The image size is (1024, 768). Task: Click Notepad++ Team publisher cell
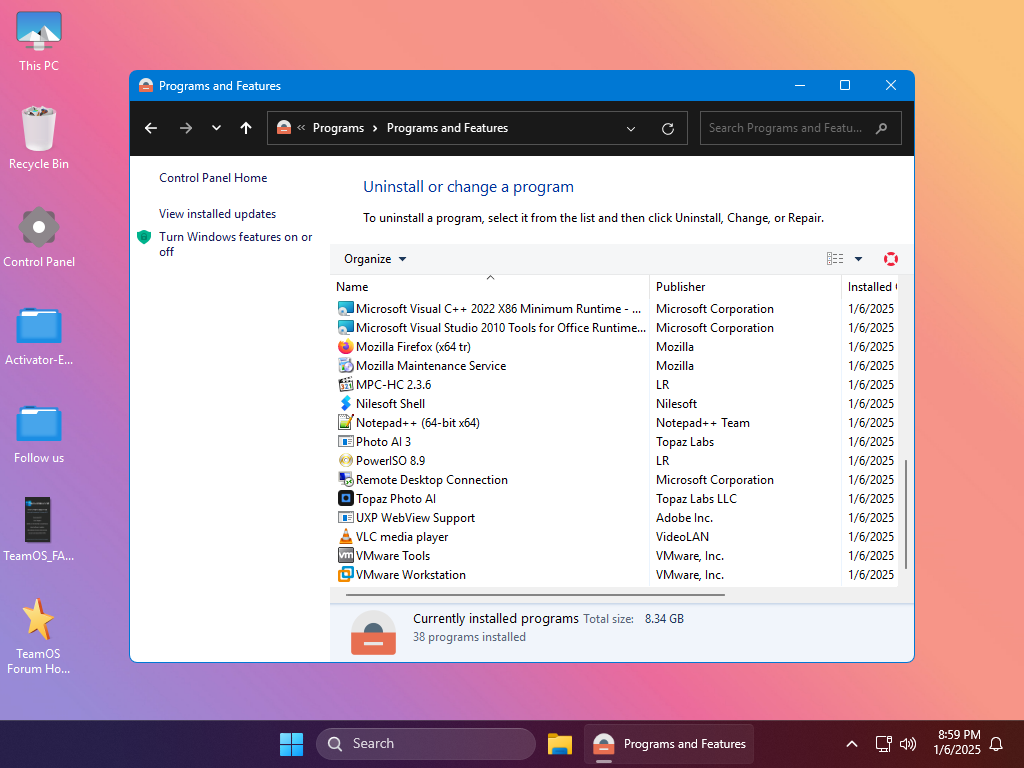[x=703, y=423]
